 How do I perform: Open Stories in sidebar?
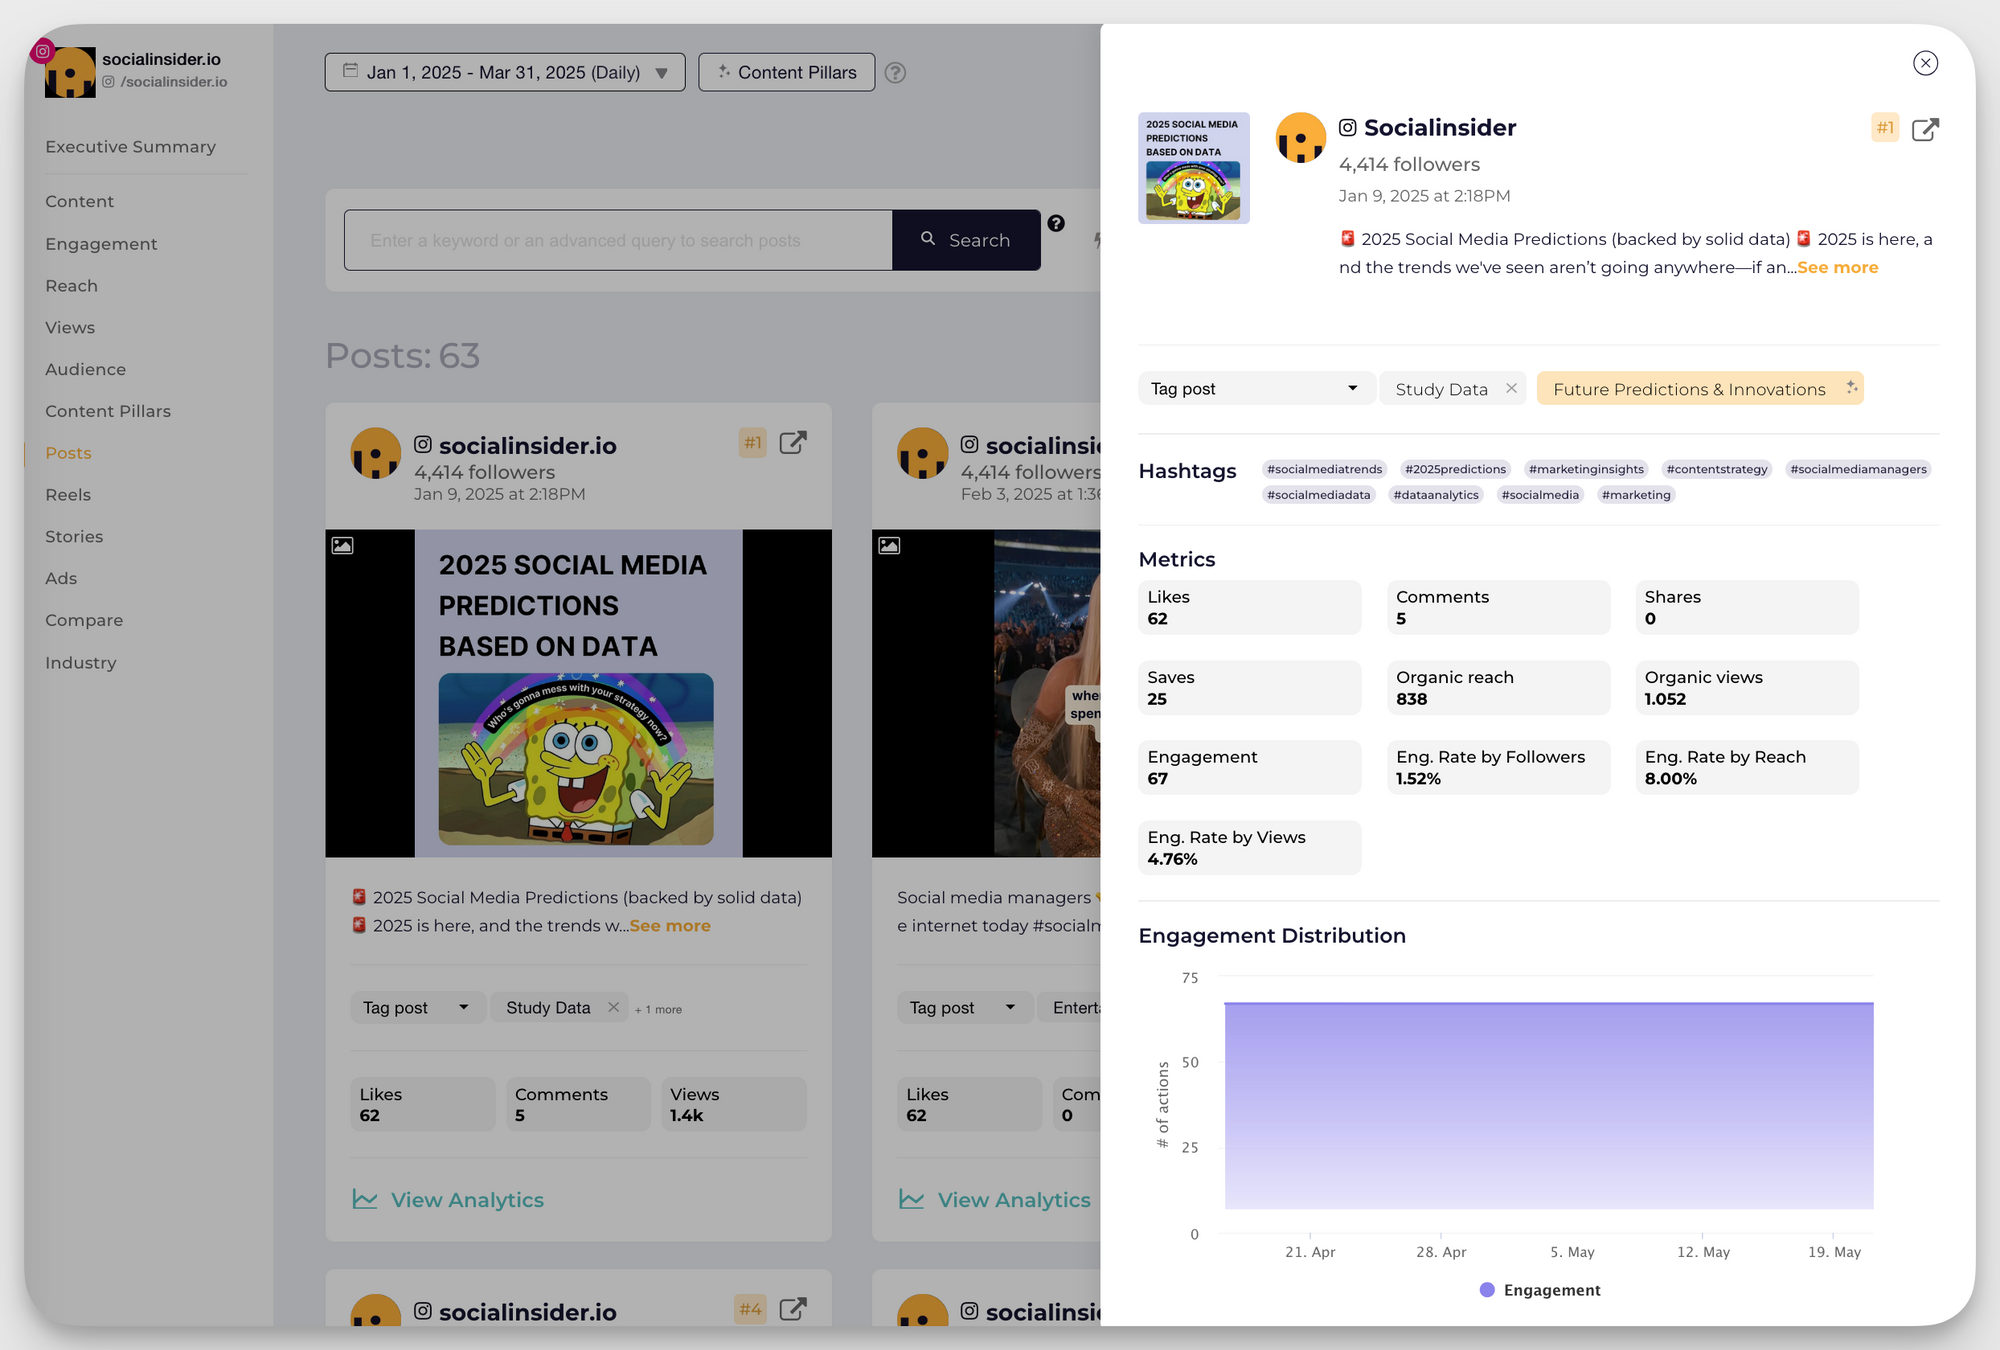(74, 537)
